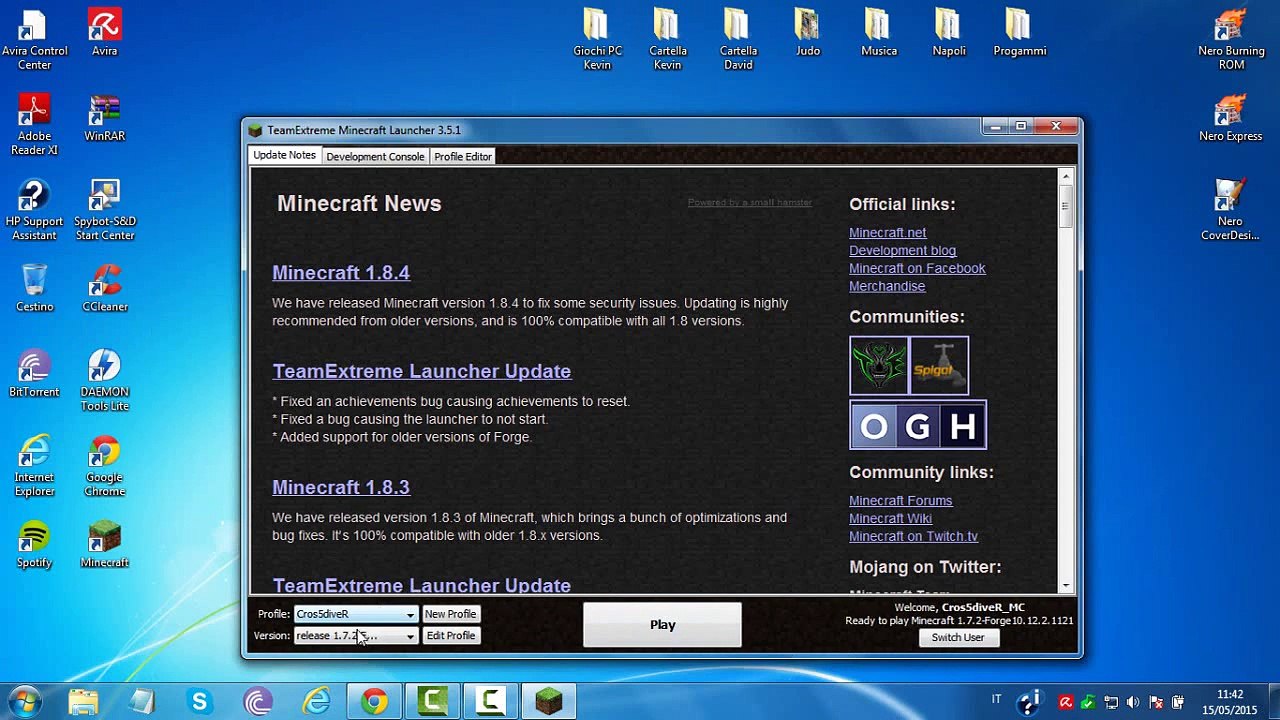Open the Minecraft 1.8.4 news headline
This screenshot has height=720, width=1280.
(x=341, y=273)
